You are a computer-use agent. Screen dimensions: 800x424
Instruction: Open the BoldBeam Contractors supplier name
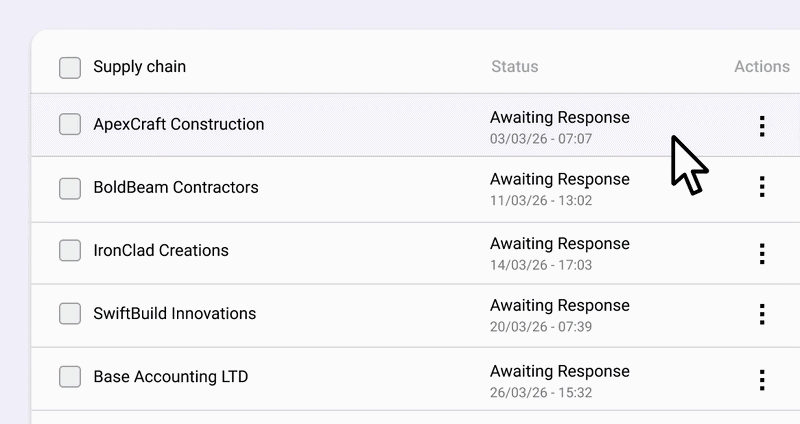(x=175, y=188)
